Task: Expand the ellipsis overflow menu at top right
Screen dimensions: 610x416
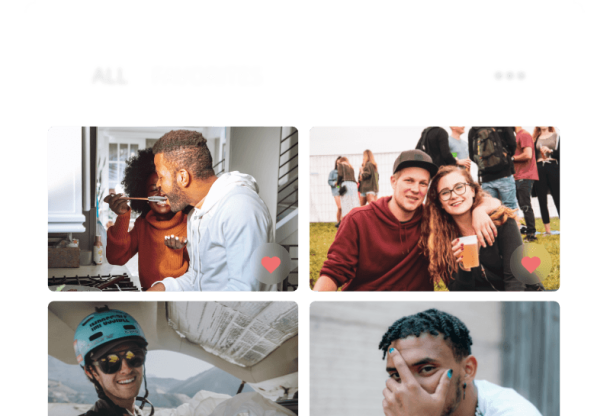Action: click(x=510, y=75)
